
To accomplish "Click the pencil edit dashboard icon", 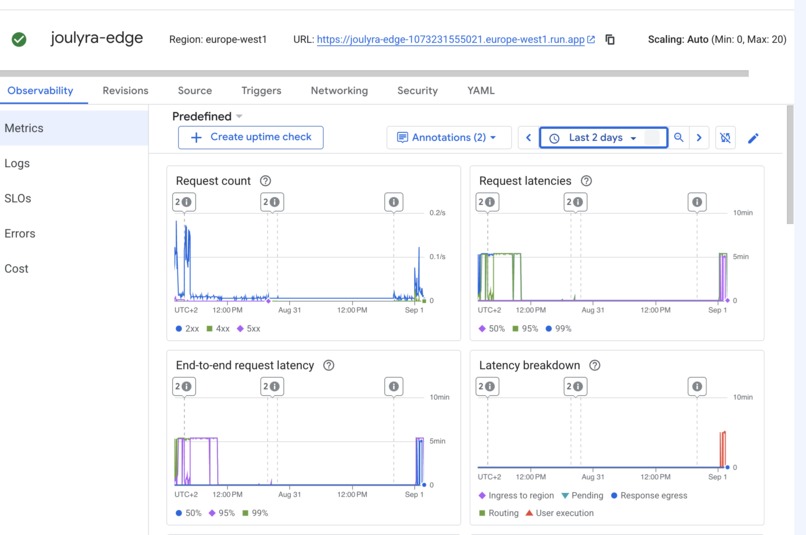I will 753,138.
